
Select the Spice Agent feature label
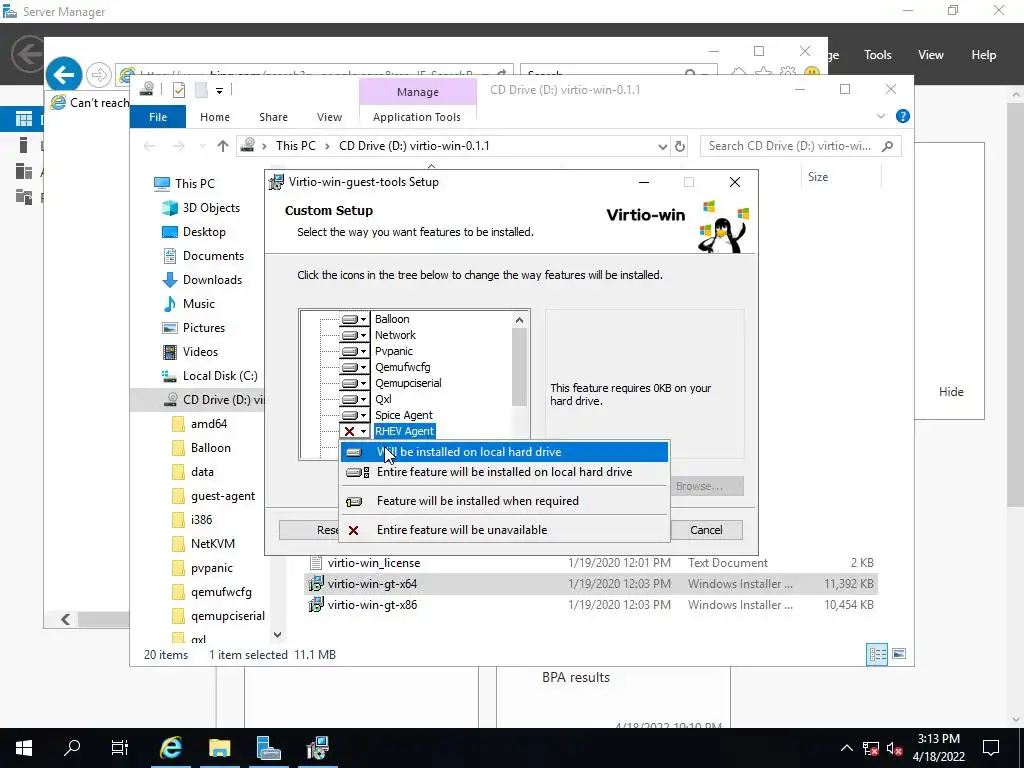pyautogui.click(x=404, y=415)
